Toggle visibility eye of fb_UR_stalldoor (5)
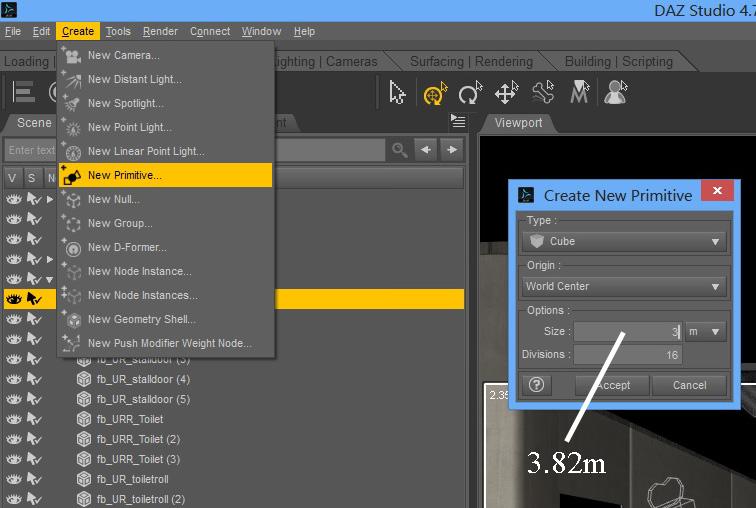This screenshot has width=756, height=508. coord(14,400)
